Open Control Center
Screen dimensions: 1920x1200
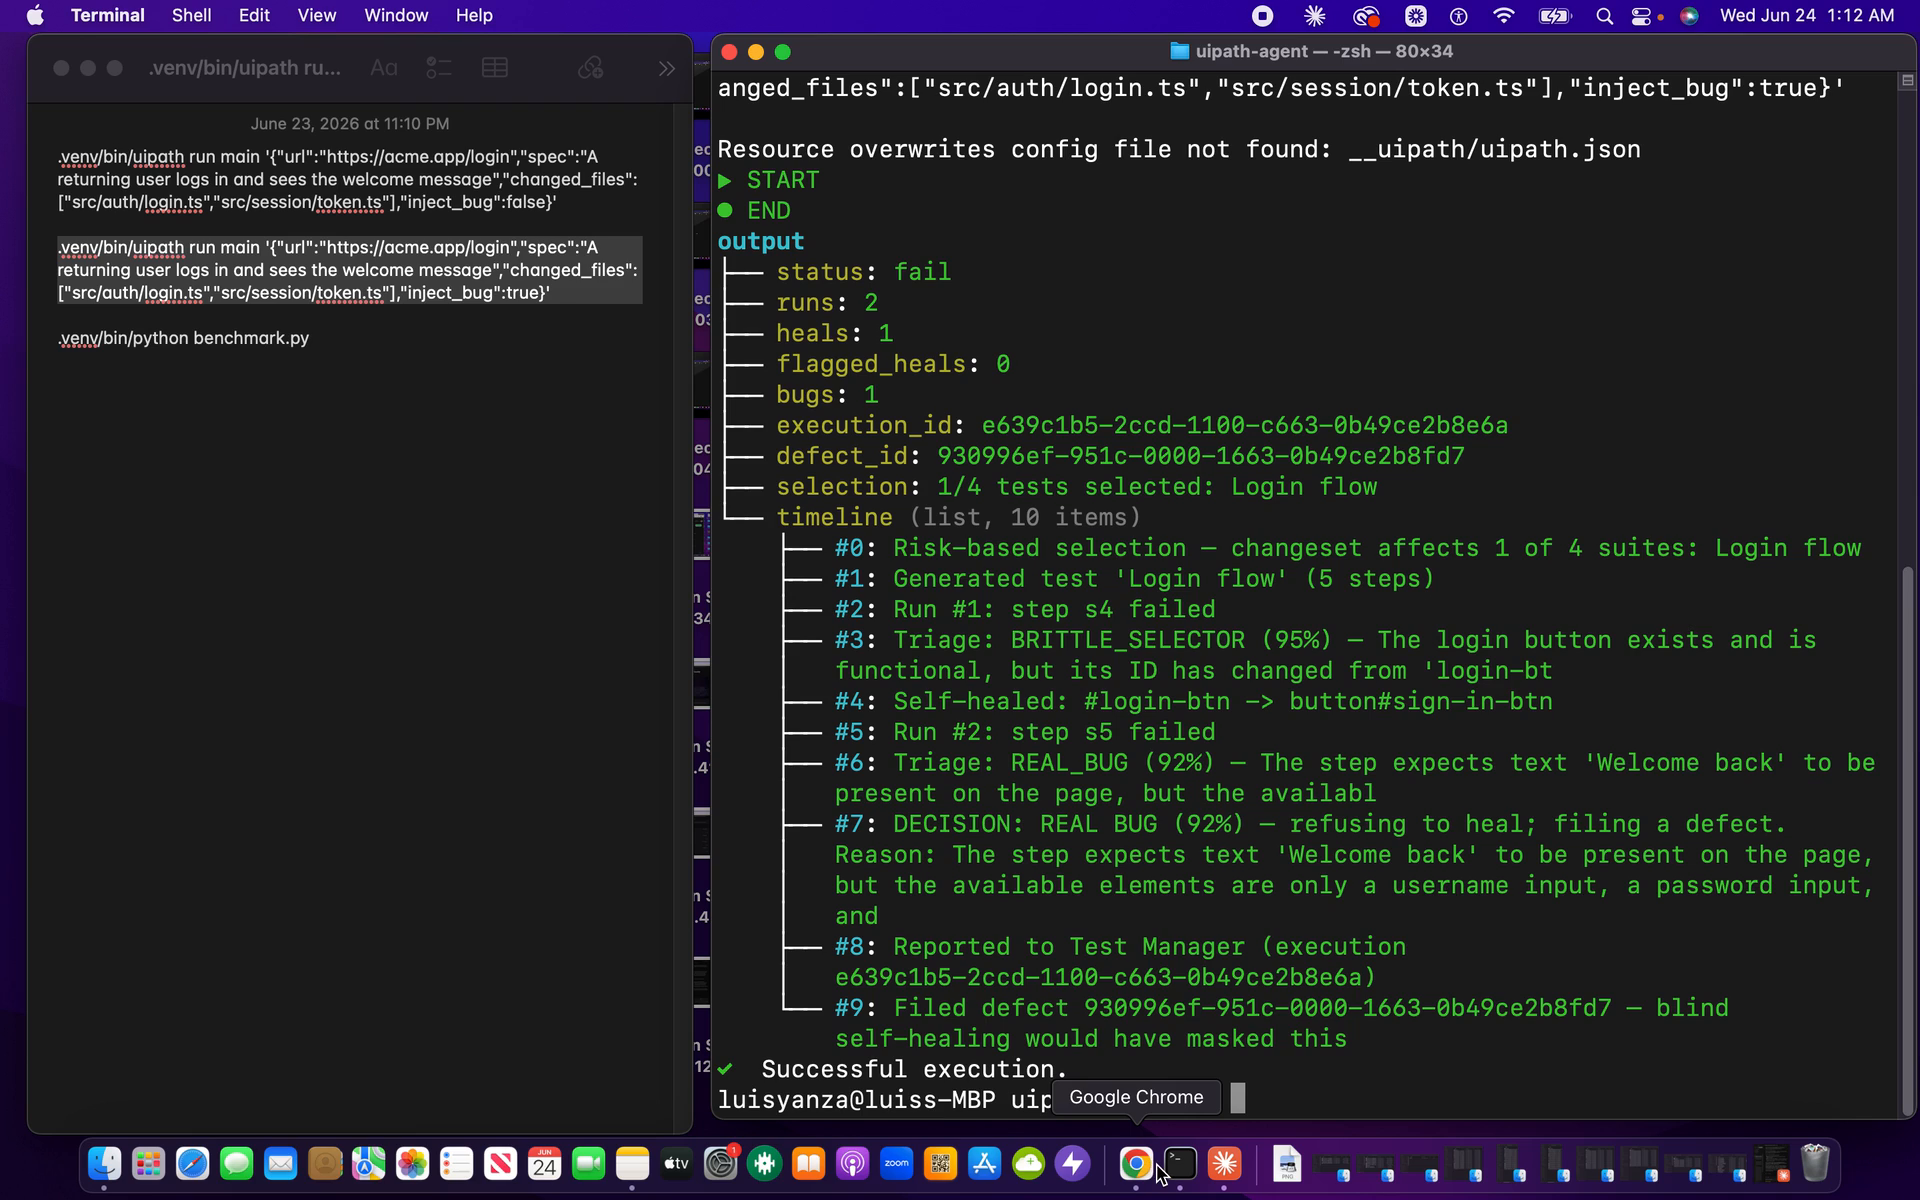1642,15
